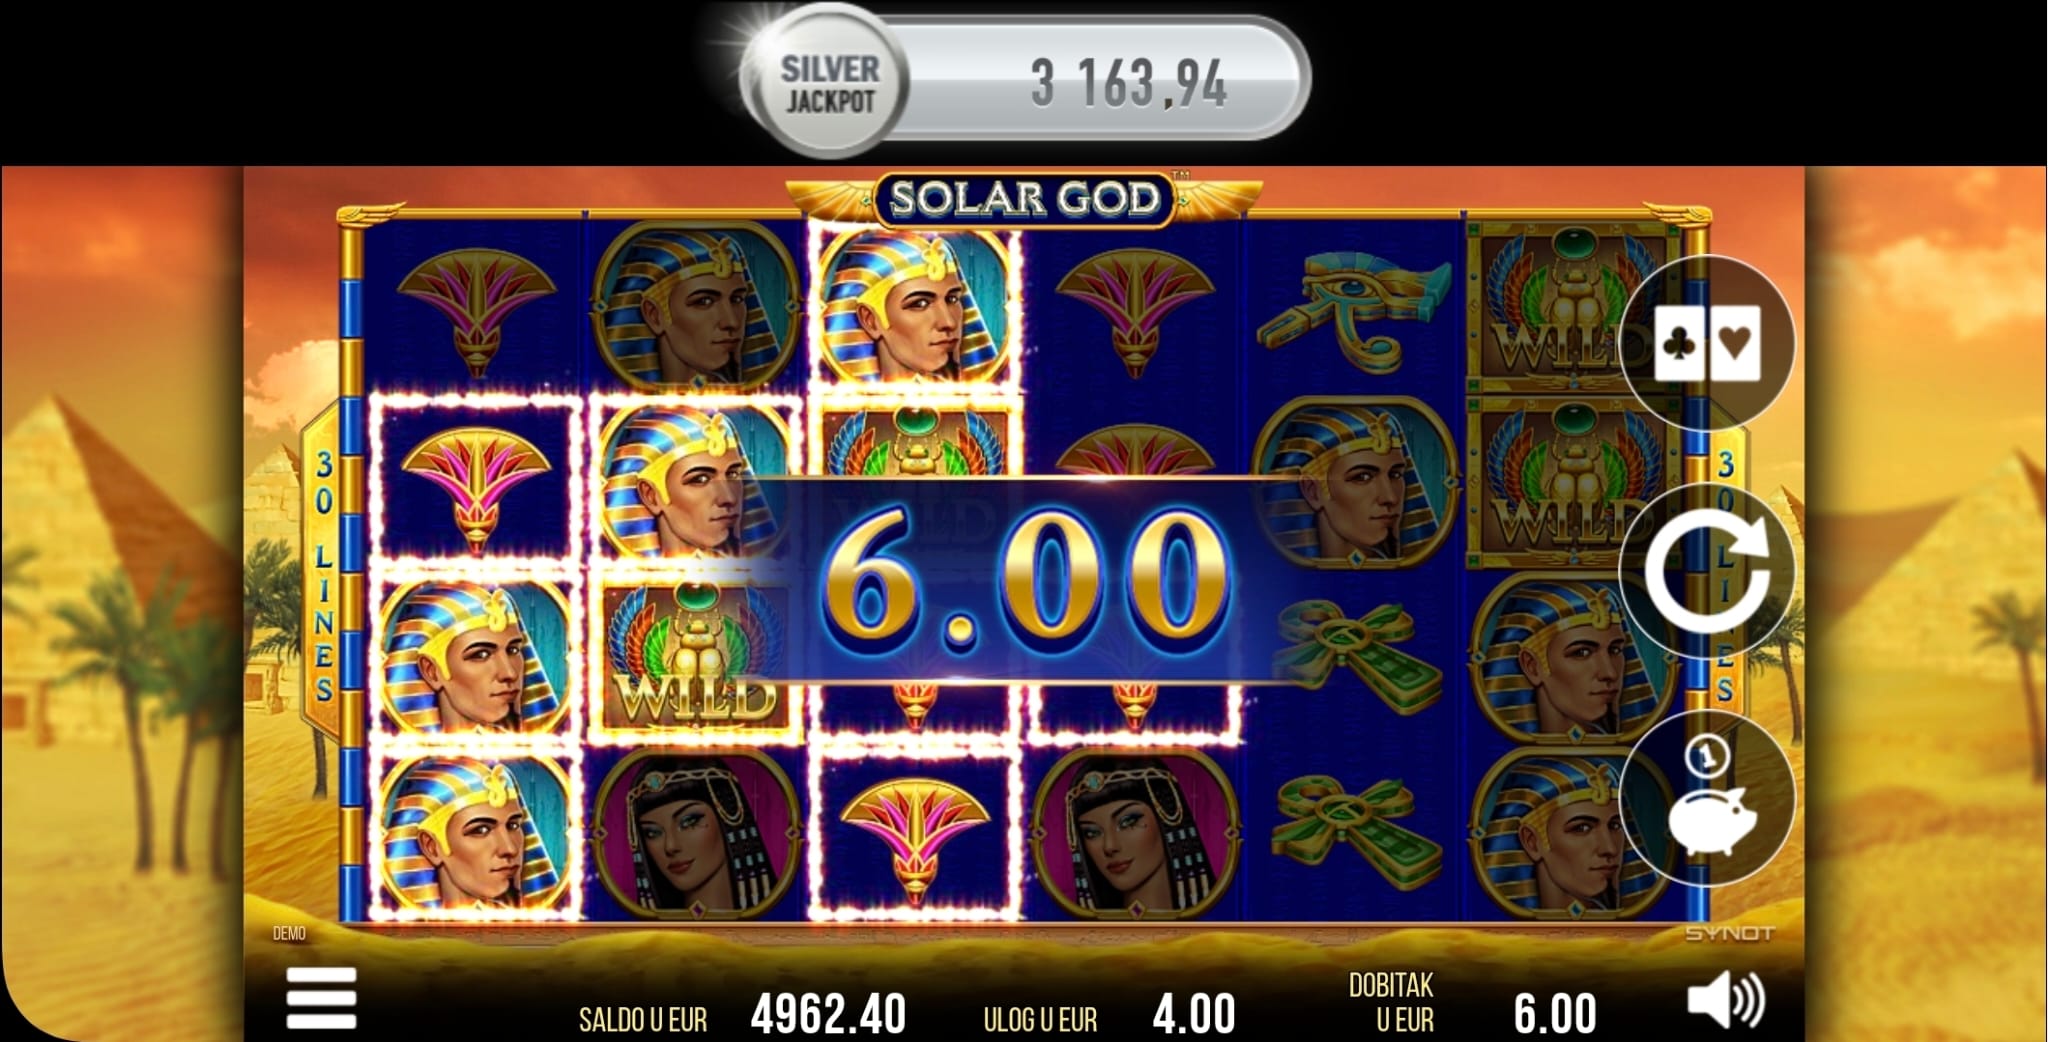The image size is (2048, 1042).
Task: Click the Dobitak win amount 6.00
Action: coord(1555,1015)
